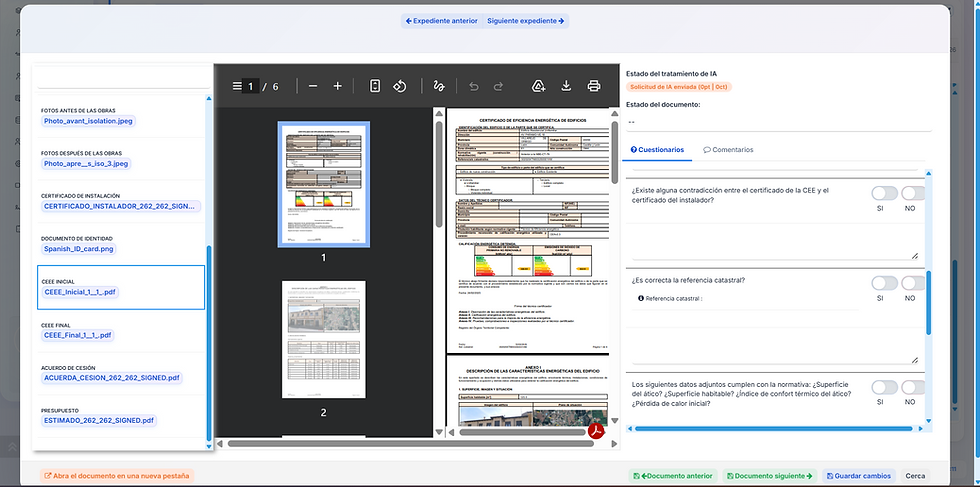Viewport: 980px width, 487px height.
Task: Click the IA status badge 'Solicitud de IA enviada'
Action: pyautogui.click(x=679, y=87)
